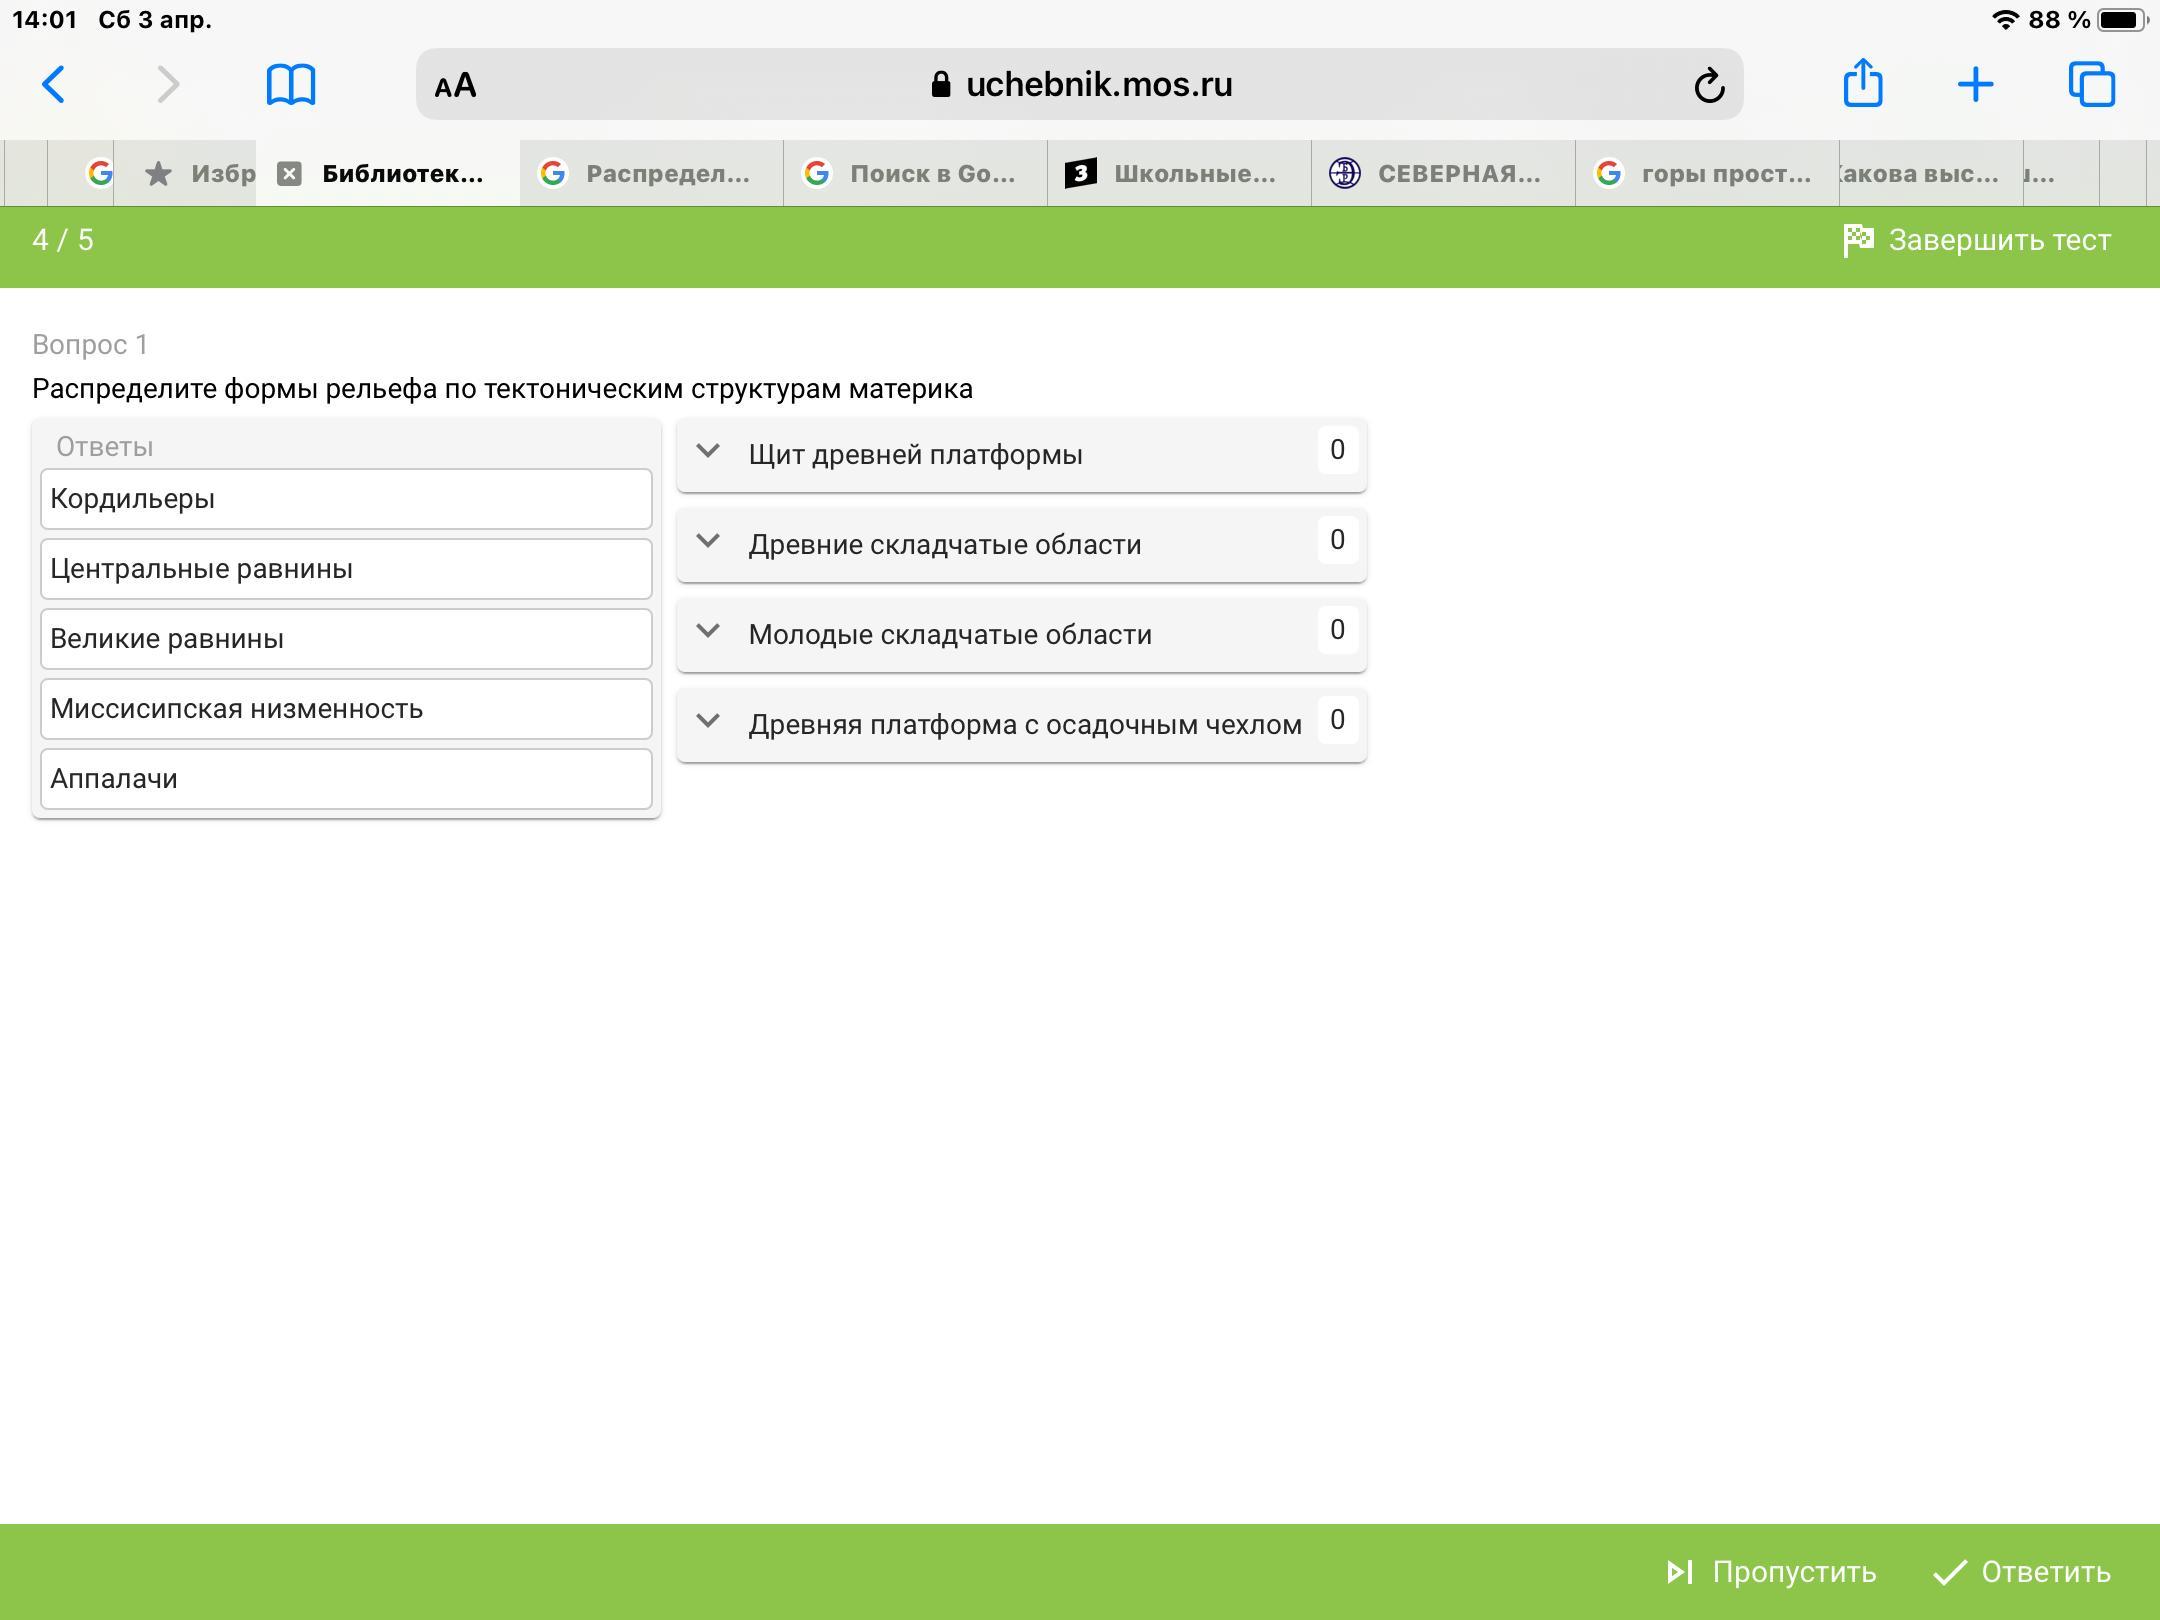Viewport: 2160px width, 1620px height.
Task: Expand Древняя платформа с осадочным чехлом
Action: coord(708,722)
